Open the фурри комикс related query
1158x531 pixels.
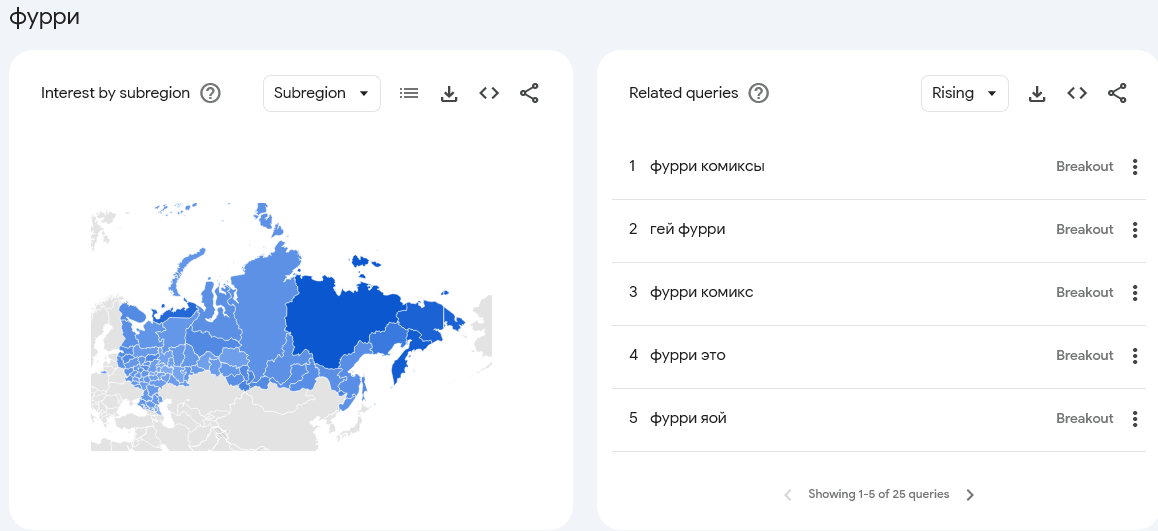pyautogui.click(x=702, y=292)
